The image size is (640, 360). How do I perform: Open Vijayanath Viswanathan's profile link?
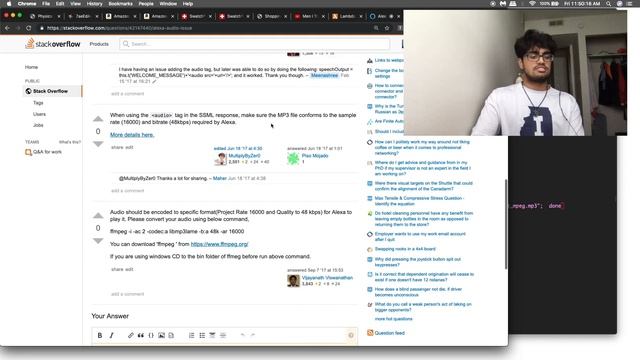point(327,278)
